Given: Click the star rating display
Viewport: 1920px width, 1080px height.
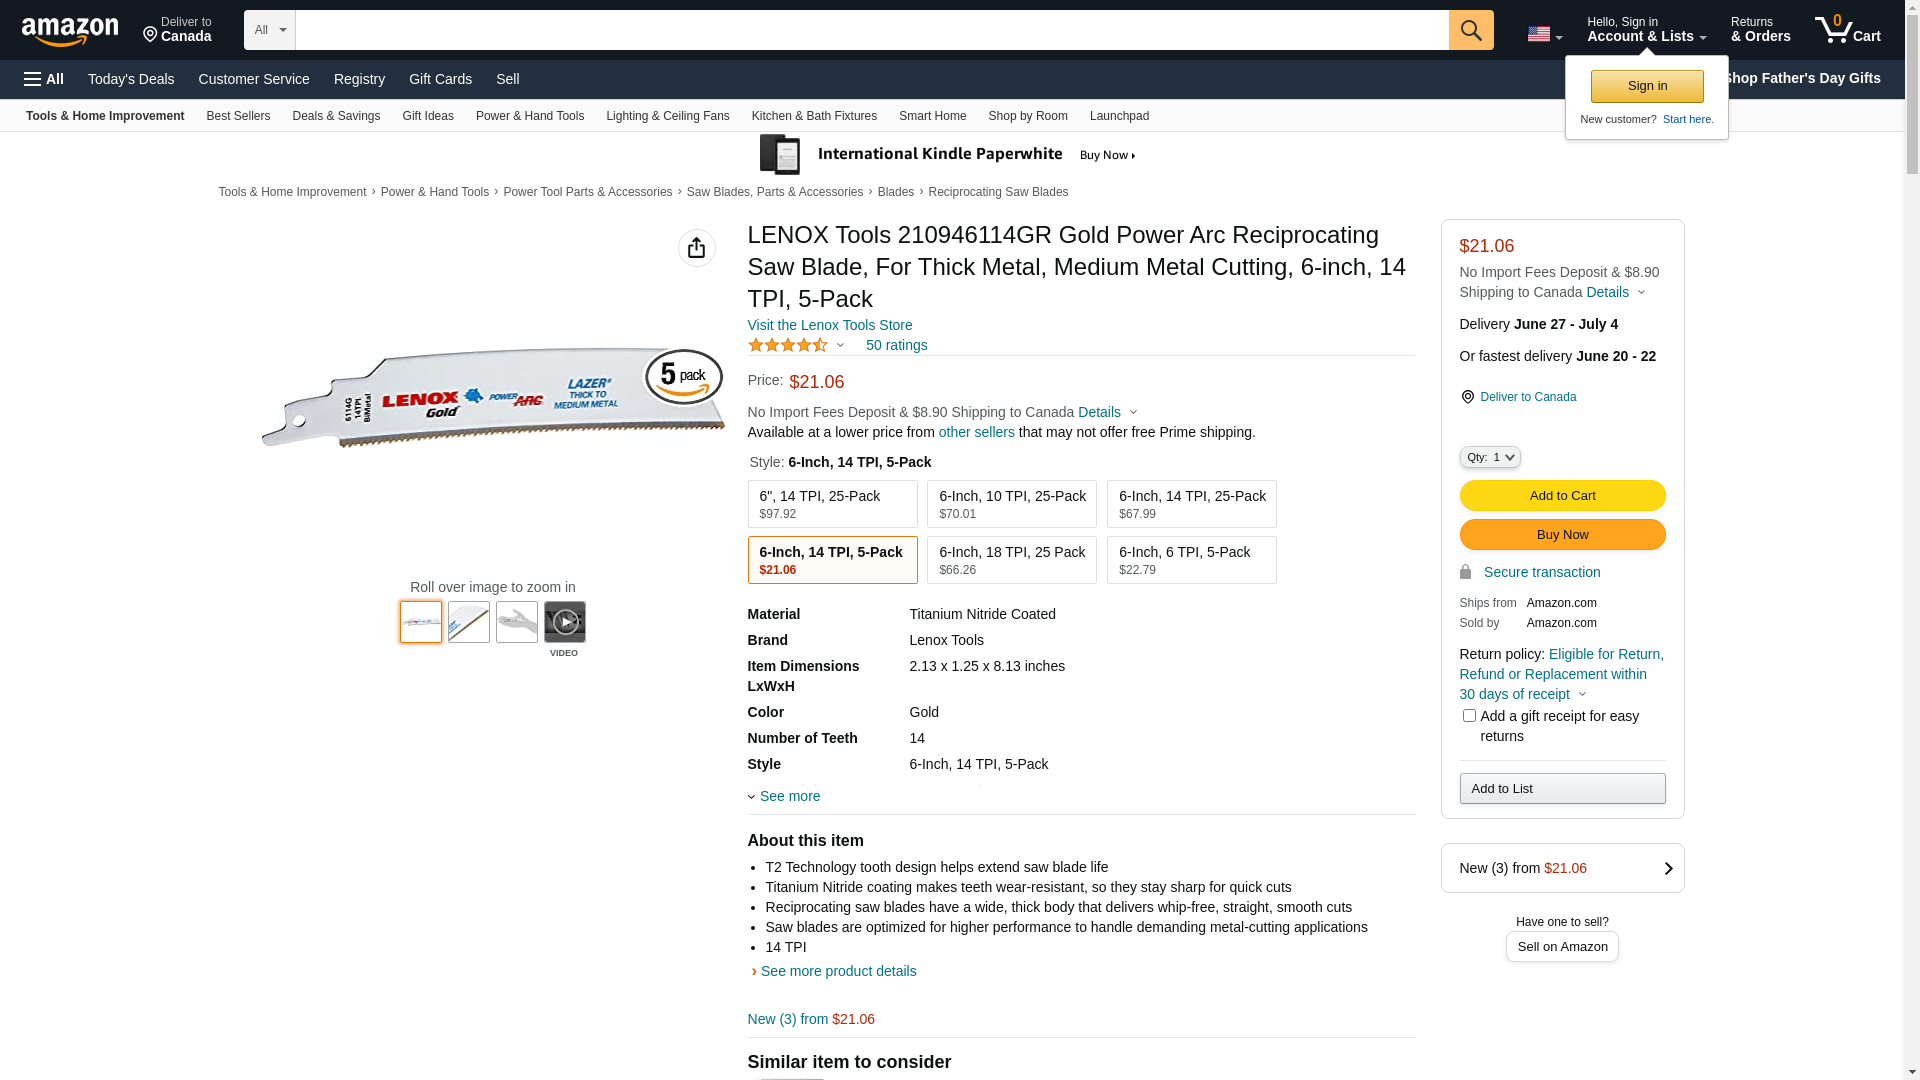Looking at the screenshot, I should coord(788,345).
